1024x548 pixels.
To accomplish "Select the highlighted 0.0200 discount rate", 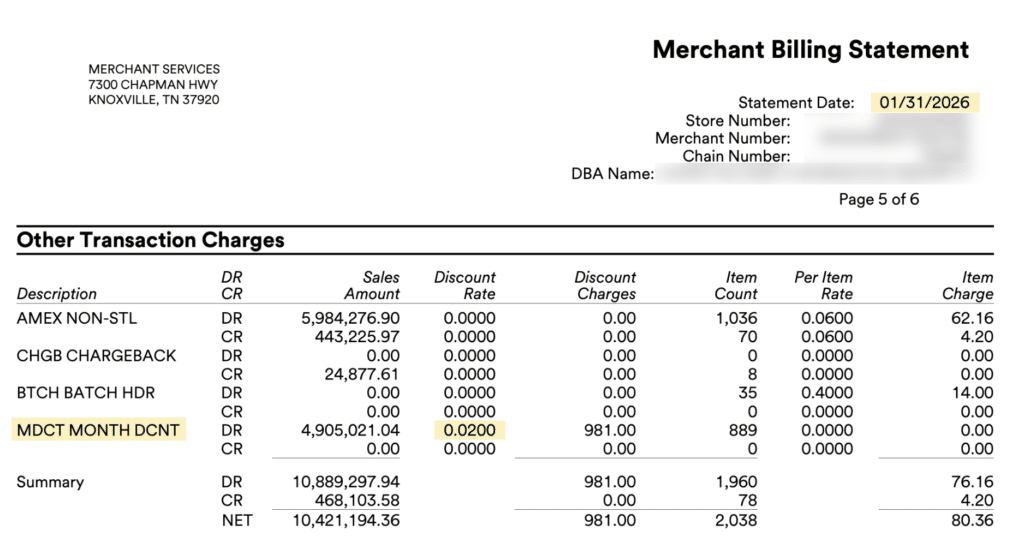I will [x=470, y=431].
